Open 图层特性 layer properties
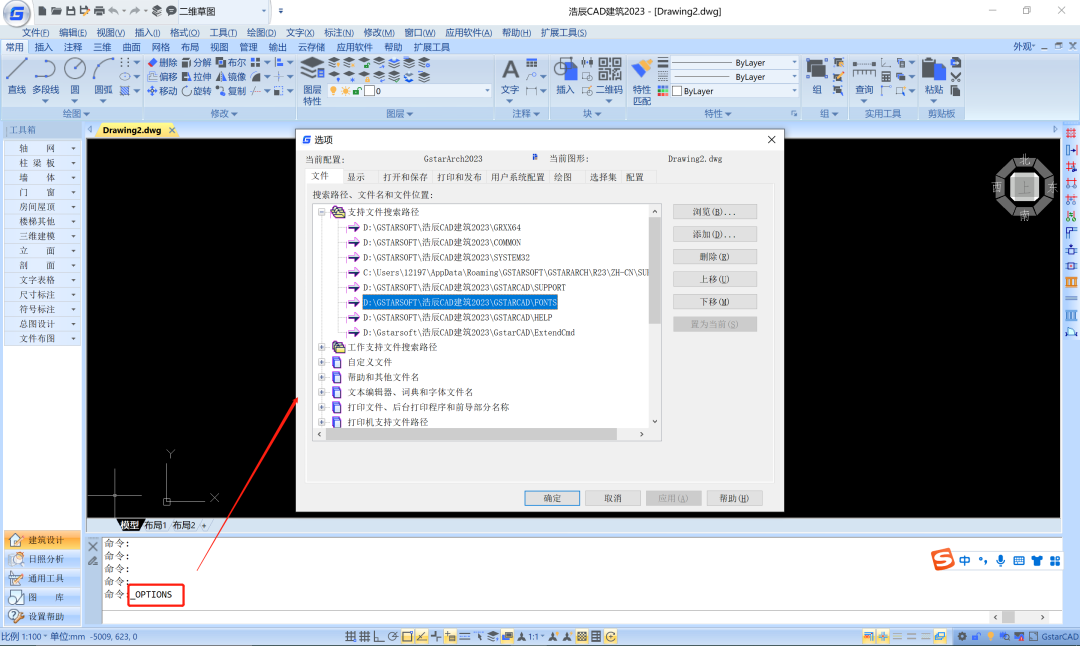The width and height of the screenshot is (1080, 646). 312,81
